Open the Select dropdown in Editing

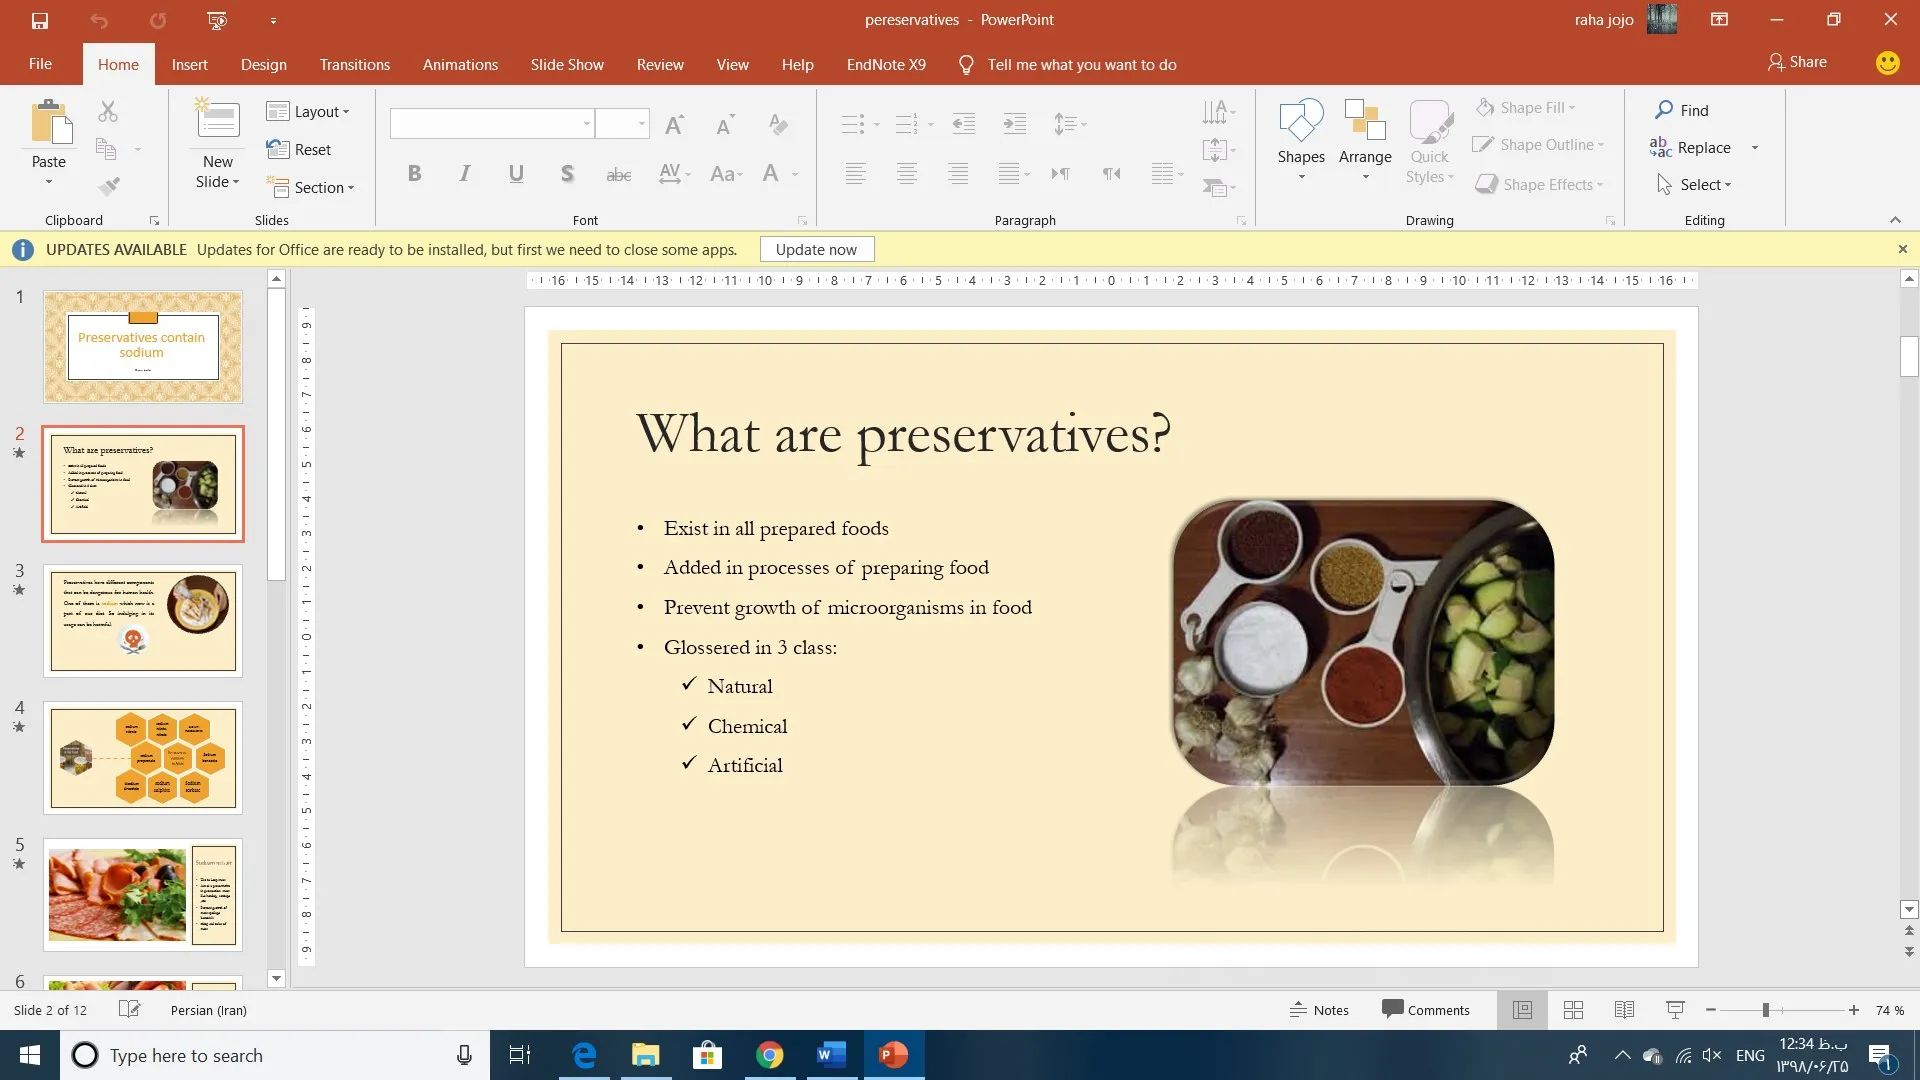(x=1694, y=185)
